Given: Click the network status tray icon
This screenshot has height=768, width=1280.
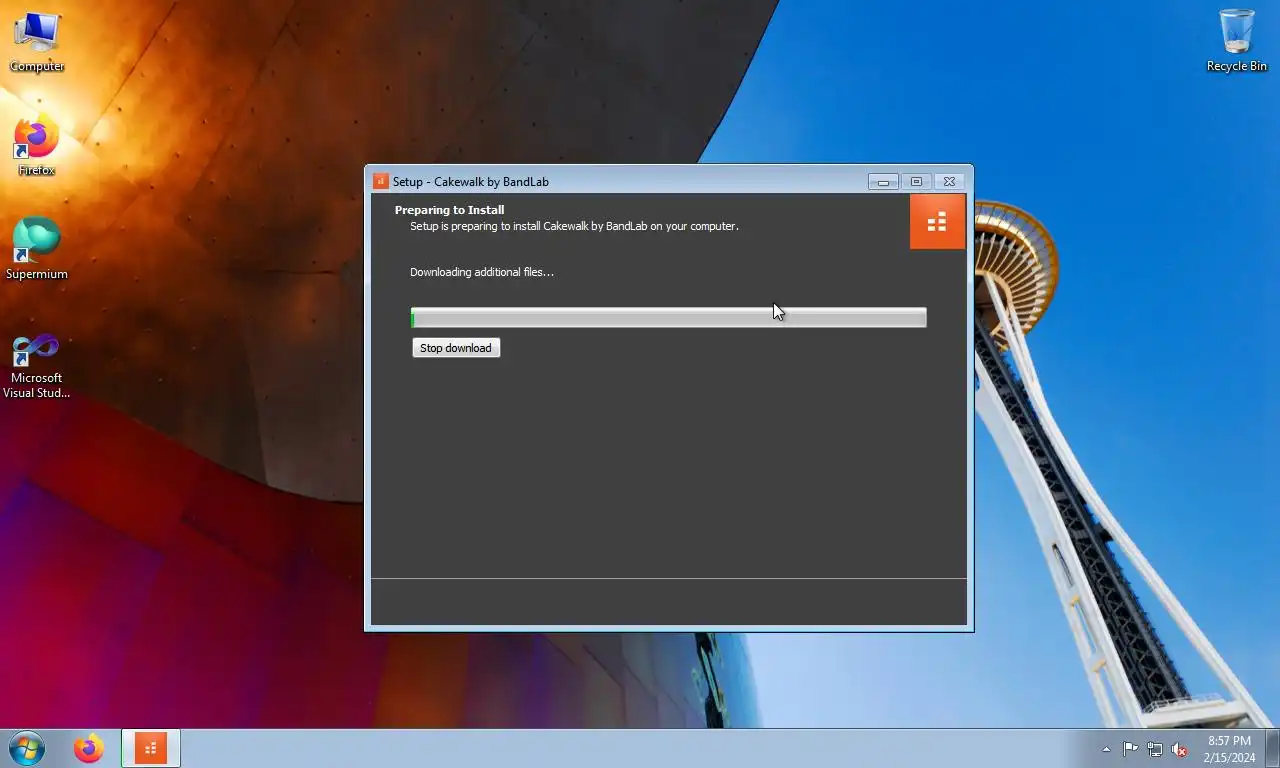Looking at the screenshot, I should click(x=1155, y=749).
